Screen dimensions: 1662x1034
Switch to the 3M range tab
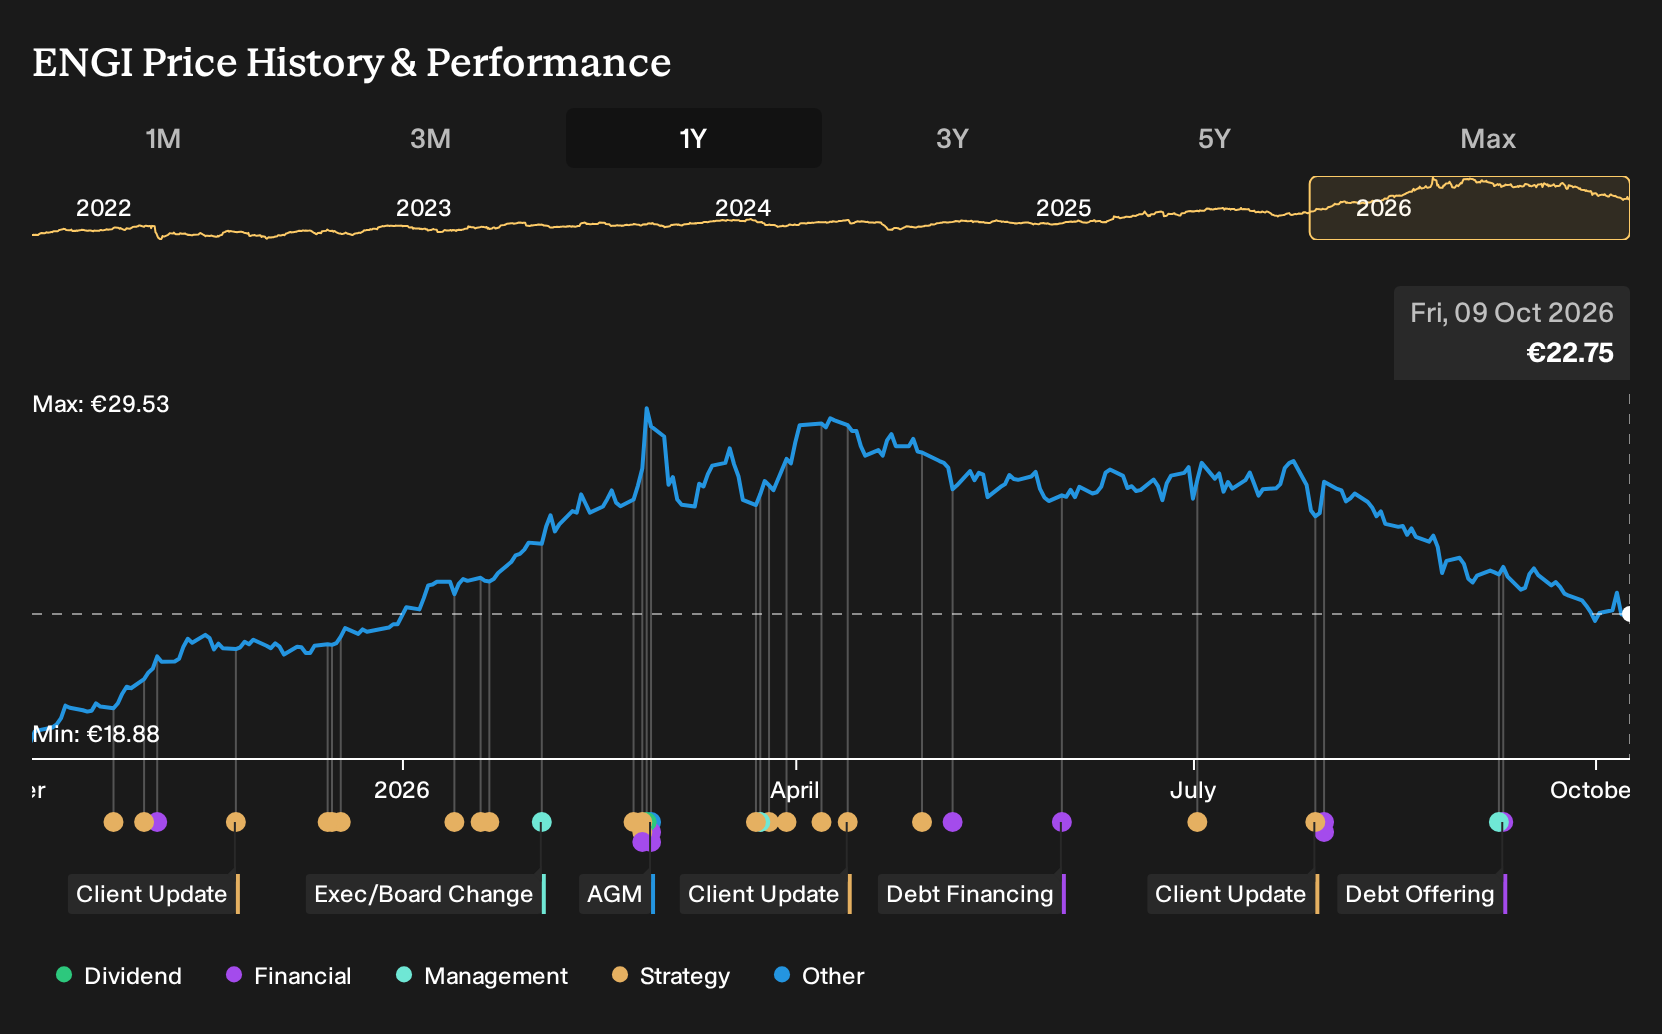tap(430, 138)
